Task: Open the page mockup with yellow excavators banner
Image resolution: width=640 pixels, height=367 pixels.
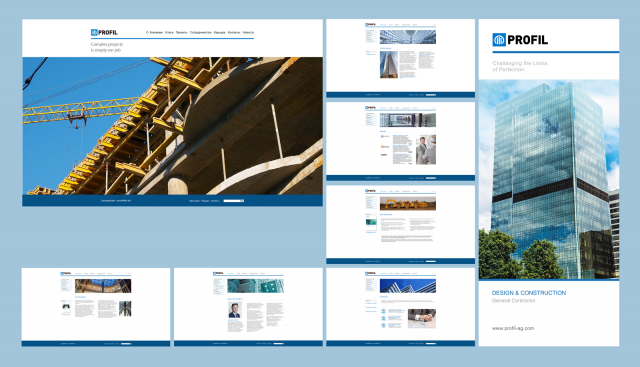Action: click(x=400, y=225)
